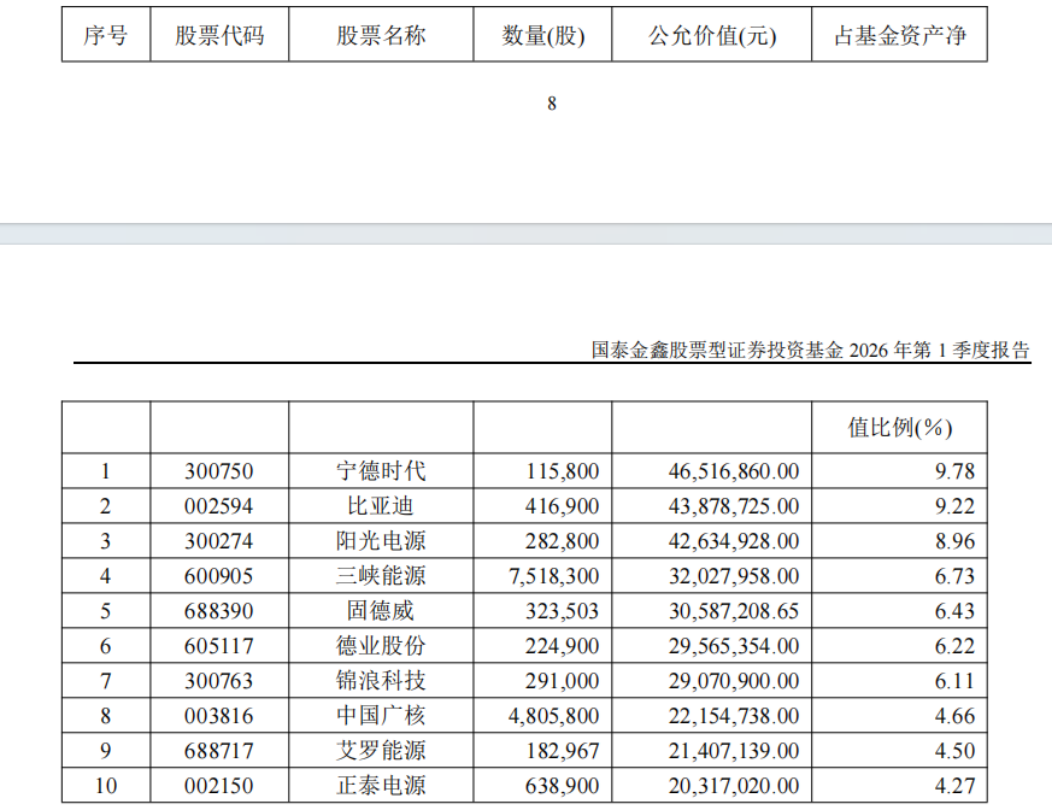Click fair value 32,027,958.00
Screen dimensions: 1052x810
pyautogui.click(x=733, y=576)
